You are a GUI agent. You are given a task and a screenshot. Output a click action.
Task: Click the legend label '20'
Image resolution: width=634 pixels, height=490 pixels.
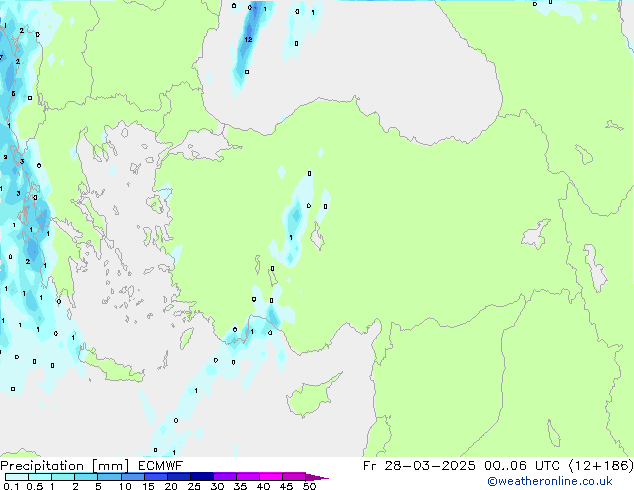[x=171, y=486]
